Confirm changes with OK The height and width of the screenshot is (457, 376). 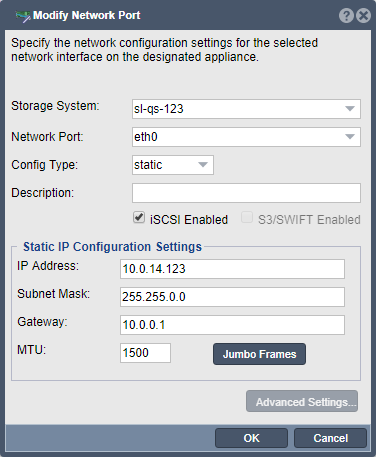pyautogui.click(x=251, y=438)
